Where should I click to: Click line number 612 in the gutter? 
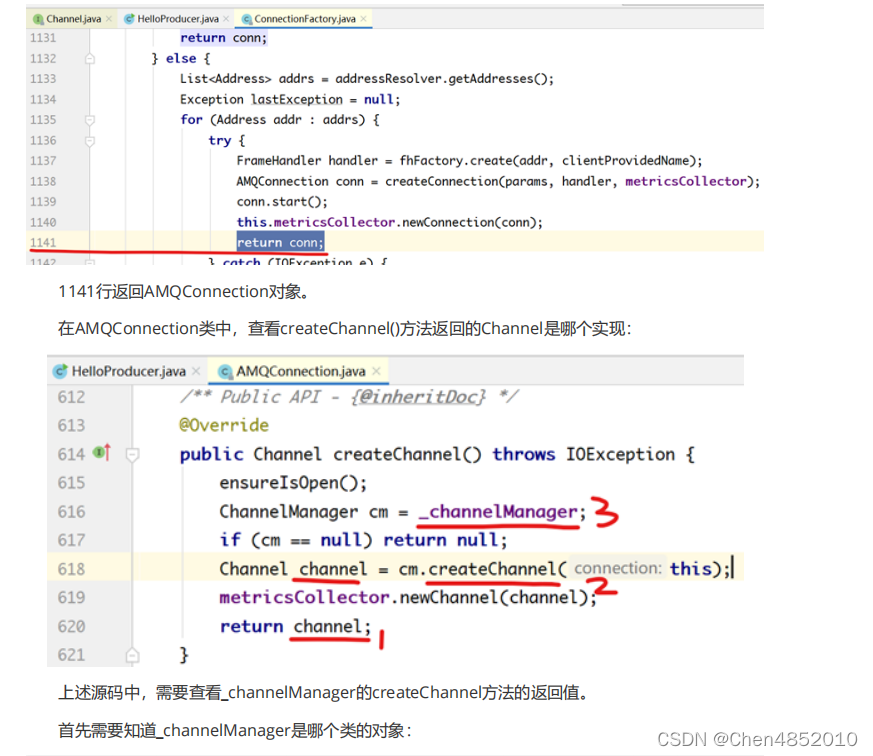pyautogui.click(x=71, y=397)
